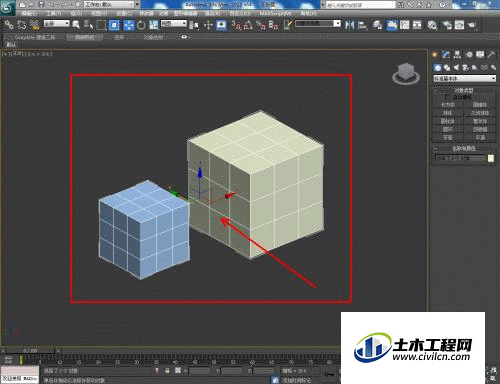
Task: Select the Move transform tool in toolbar
Action: [x=129, y=25]
